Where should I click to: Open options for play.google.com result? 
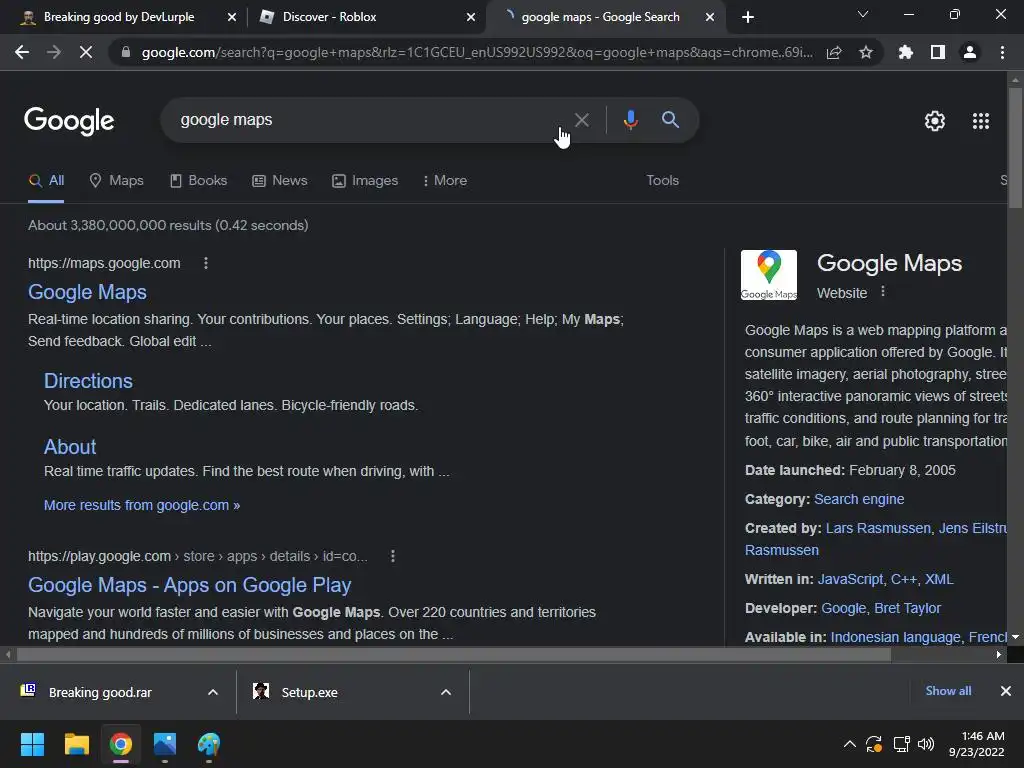[x=392, y=556]
